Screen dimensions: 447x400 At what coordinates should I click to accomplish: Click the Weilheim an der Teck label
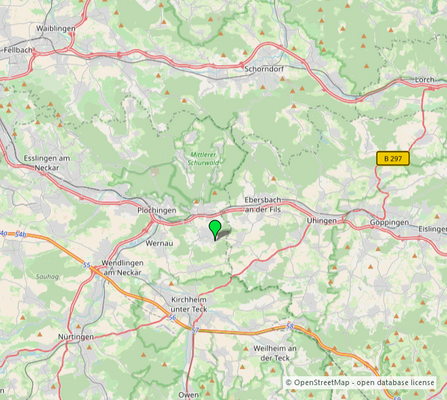[275, 353]
